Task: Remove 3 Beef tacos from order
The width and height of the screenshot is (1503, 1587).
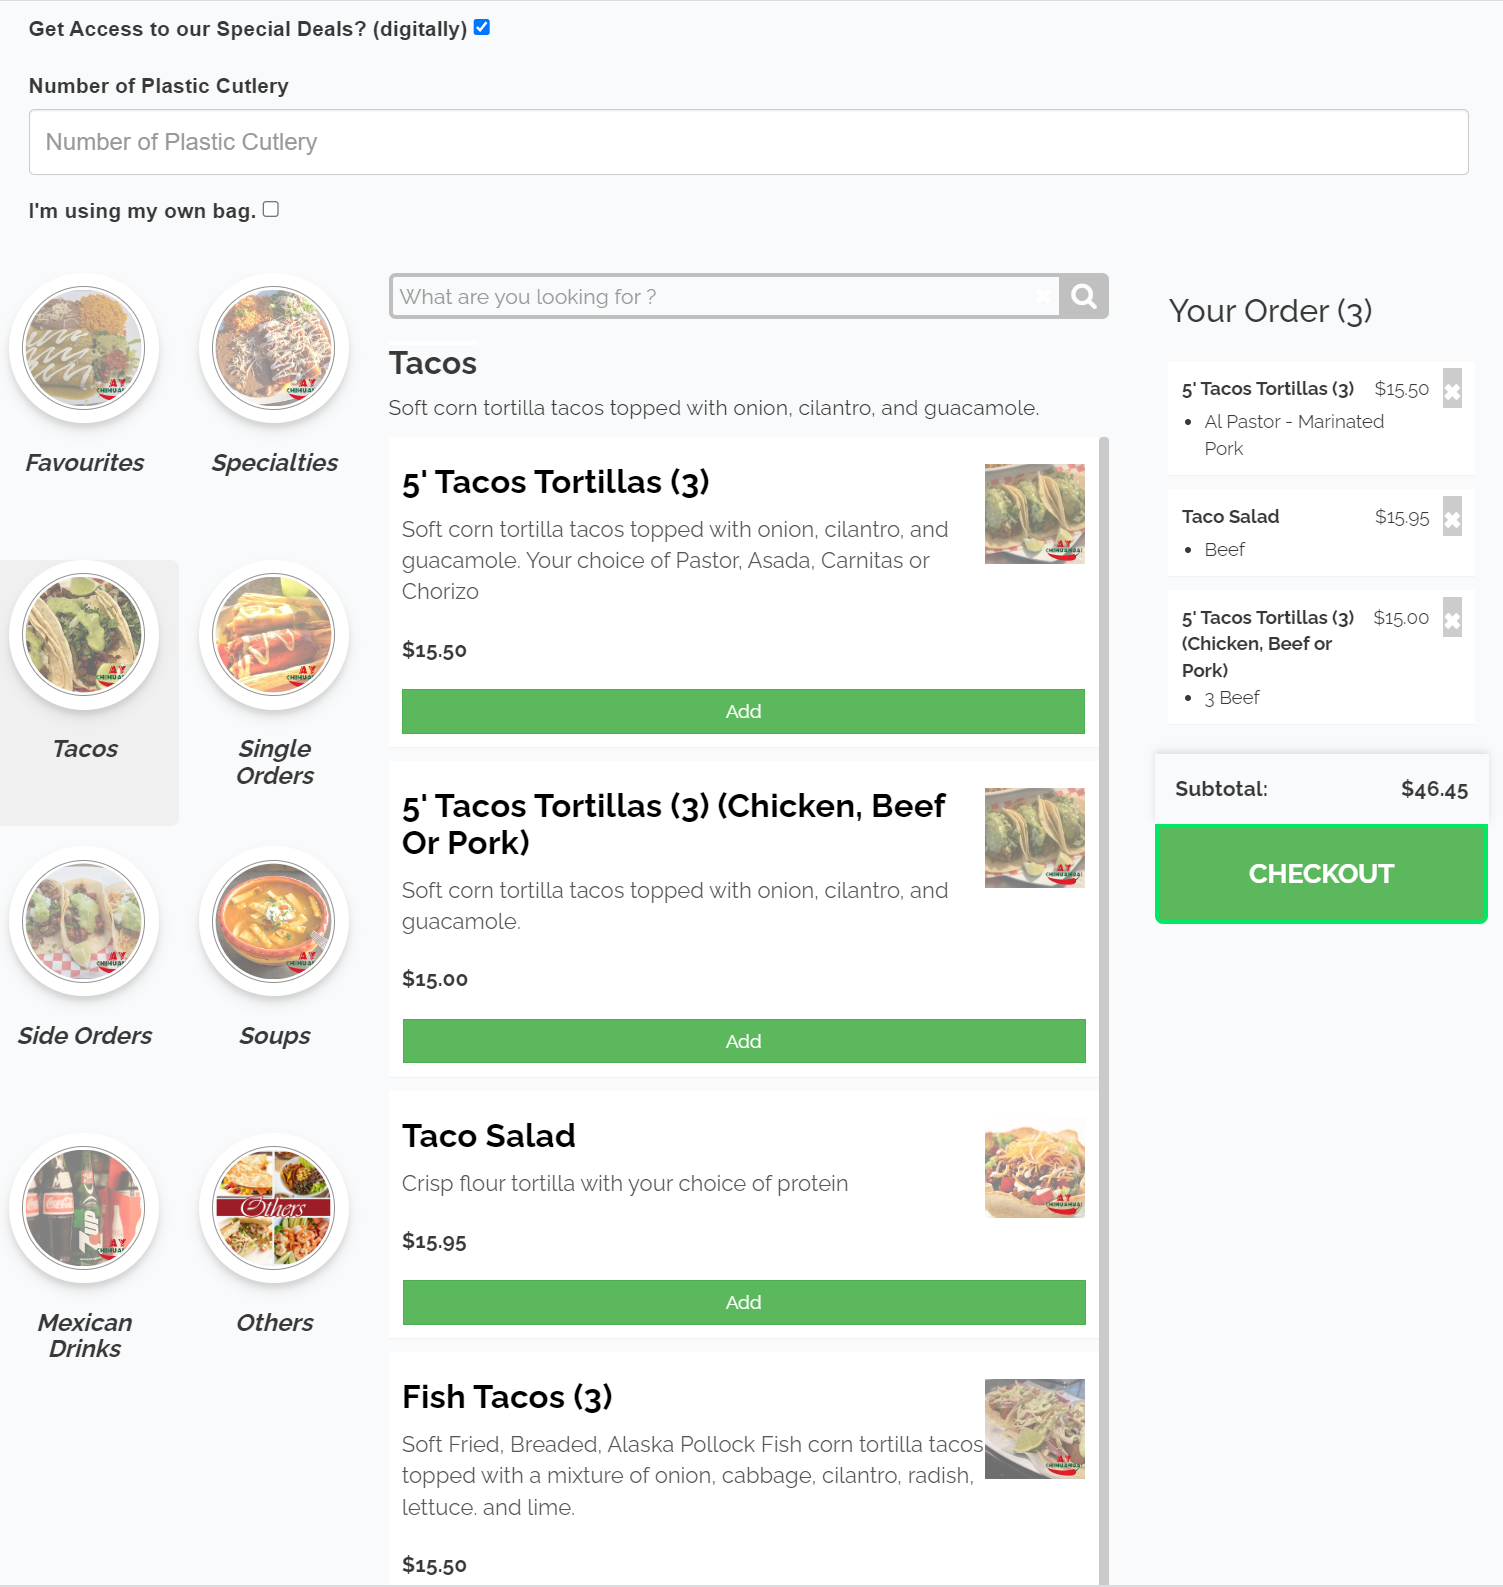Action: [x=1452, y=618]
